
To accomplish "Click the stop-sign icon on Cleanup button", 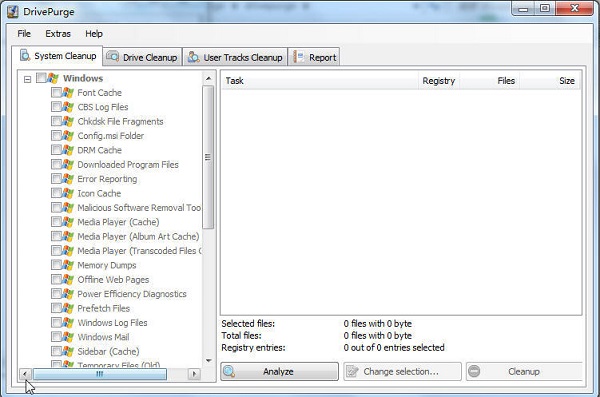I will click(474, 371).
